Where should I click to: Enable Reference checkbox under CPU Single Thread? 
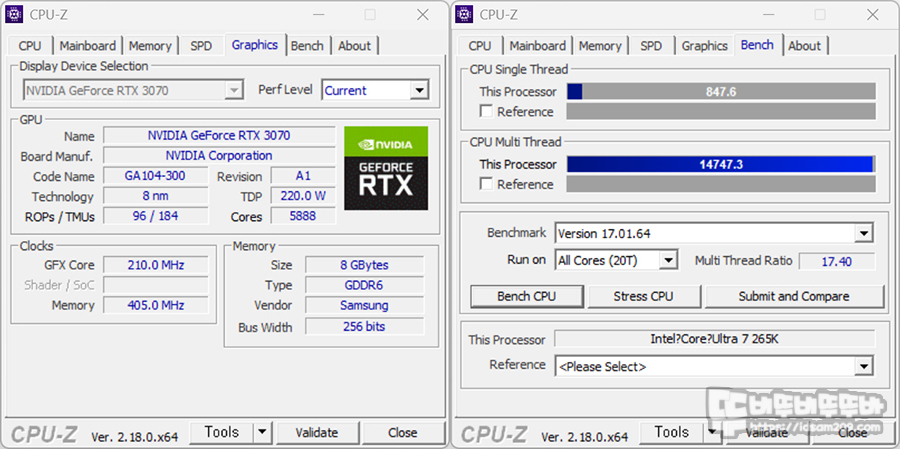(486, 111)
